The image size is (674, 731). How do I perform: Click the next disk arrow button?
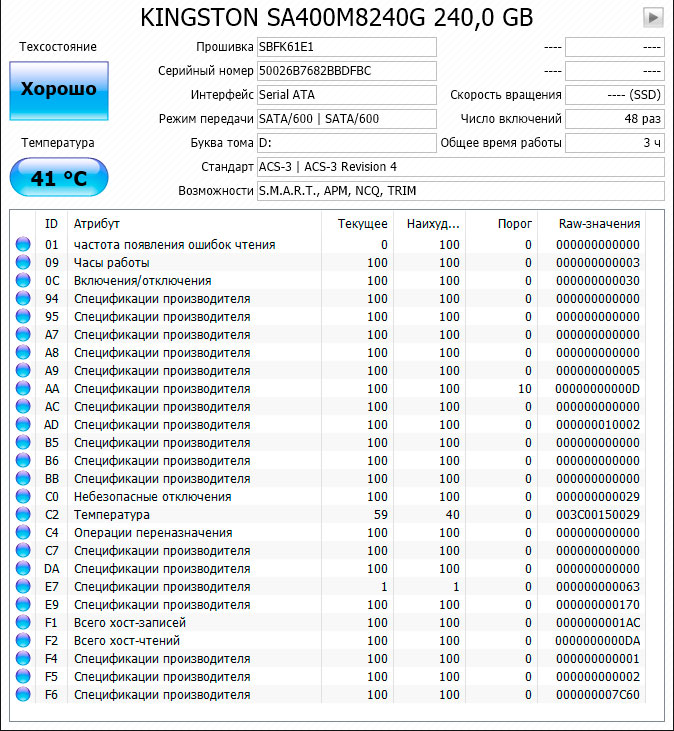[653, 18]
